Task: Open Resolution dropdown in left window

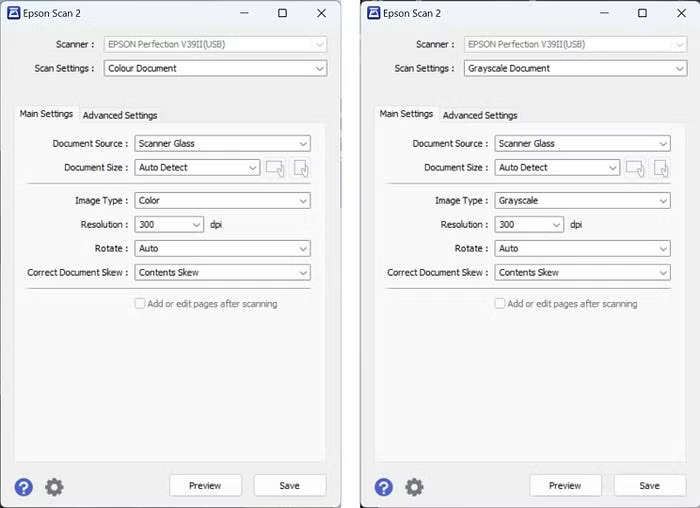Action: (169, 225)
